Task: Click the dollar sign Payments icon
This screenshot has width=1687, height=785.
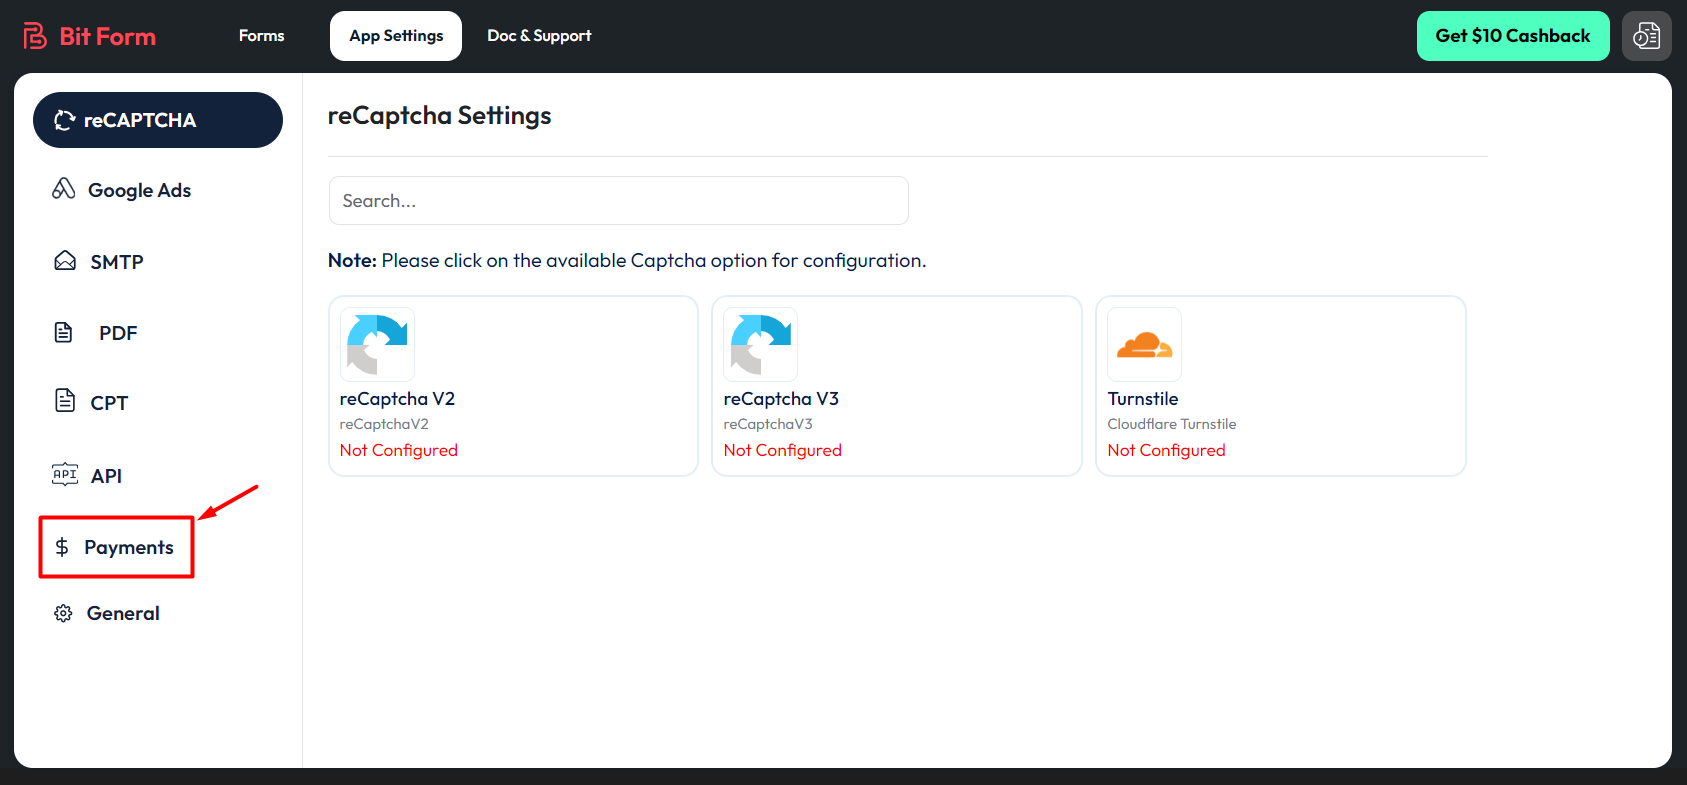Action: click(62, 547)
